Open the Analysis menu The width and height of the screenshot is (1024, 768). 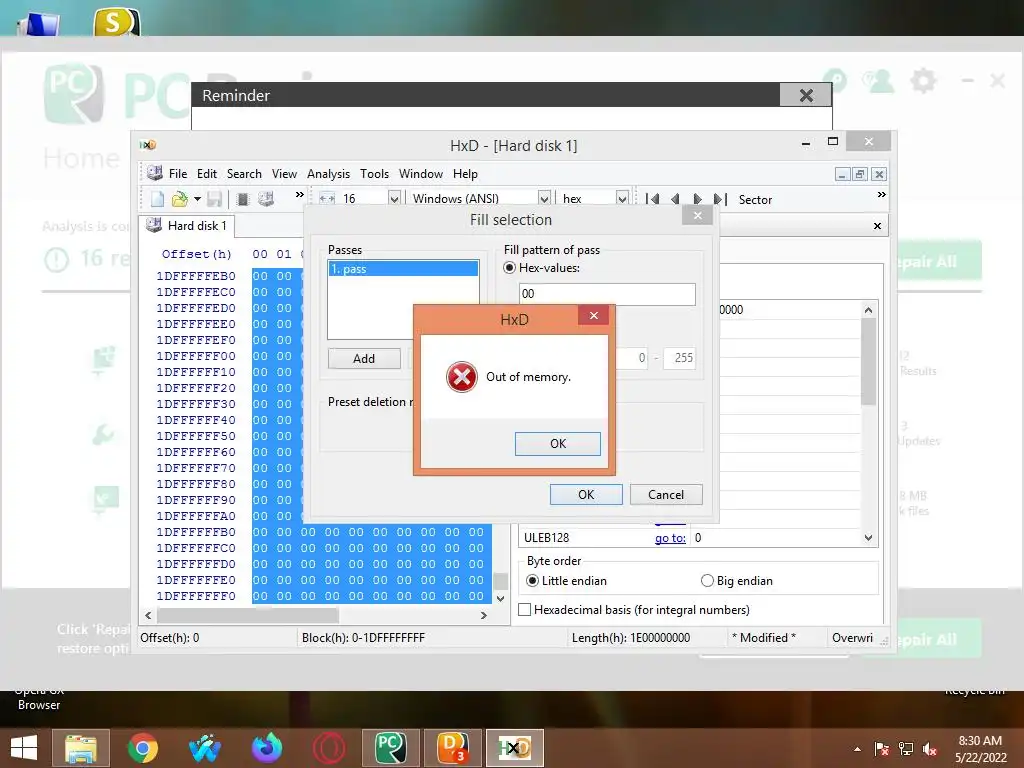(x=328, y=174)
